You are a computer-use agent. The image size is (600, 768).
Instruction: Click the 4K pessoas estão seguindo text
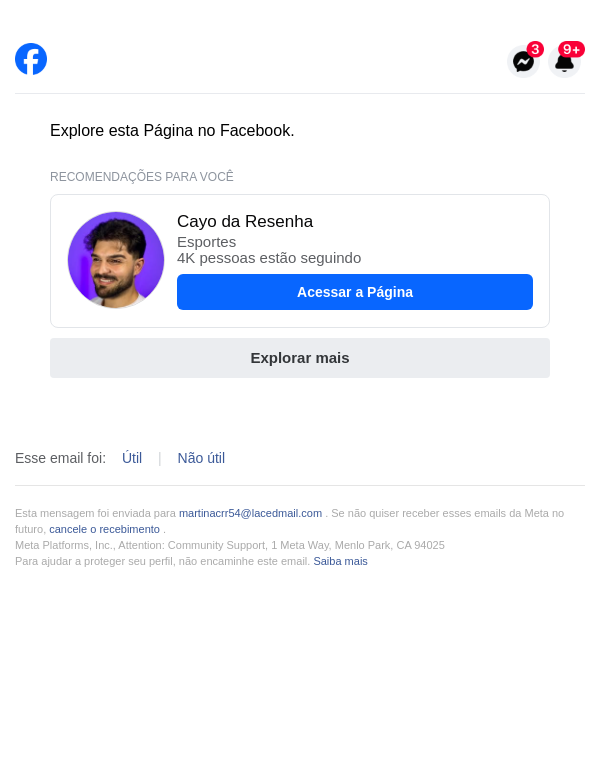(x=269, y=258)
